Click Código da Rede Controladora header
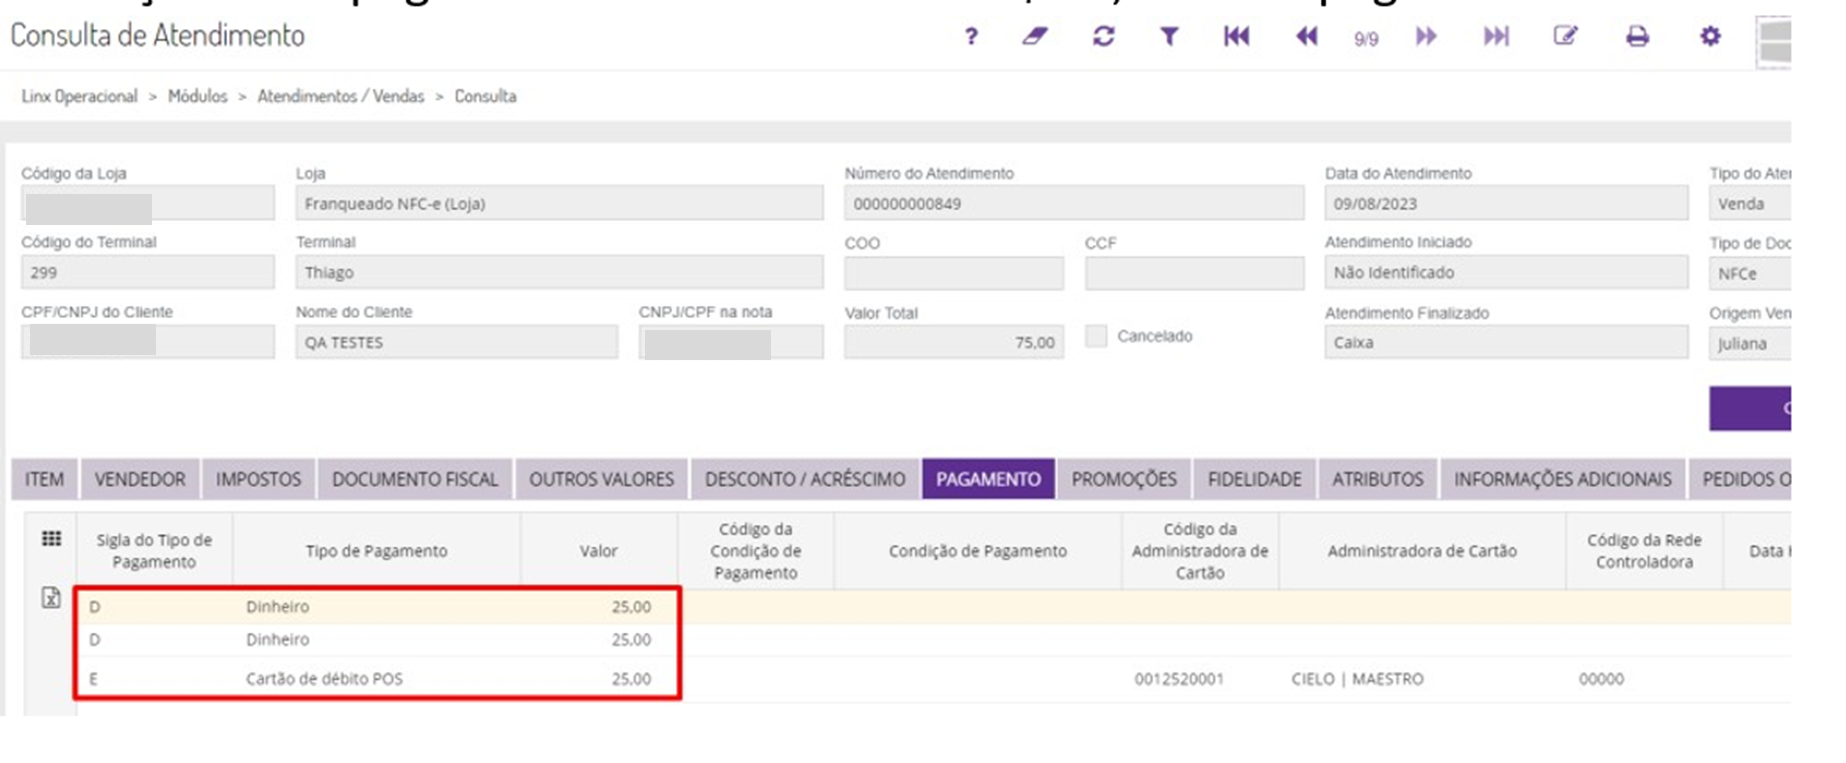The width and height of the screenshot is (1846, 763). (x=1644, y=551)
